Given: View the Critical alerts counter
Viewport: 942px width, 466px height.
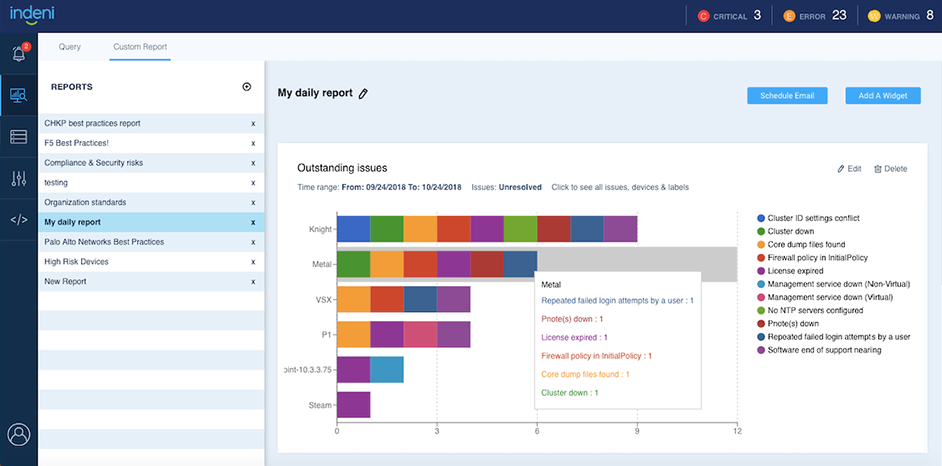Looking at the screenshot, I should (x=729, y=15).
